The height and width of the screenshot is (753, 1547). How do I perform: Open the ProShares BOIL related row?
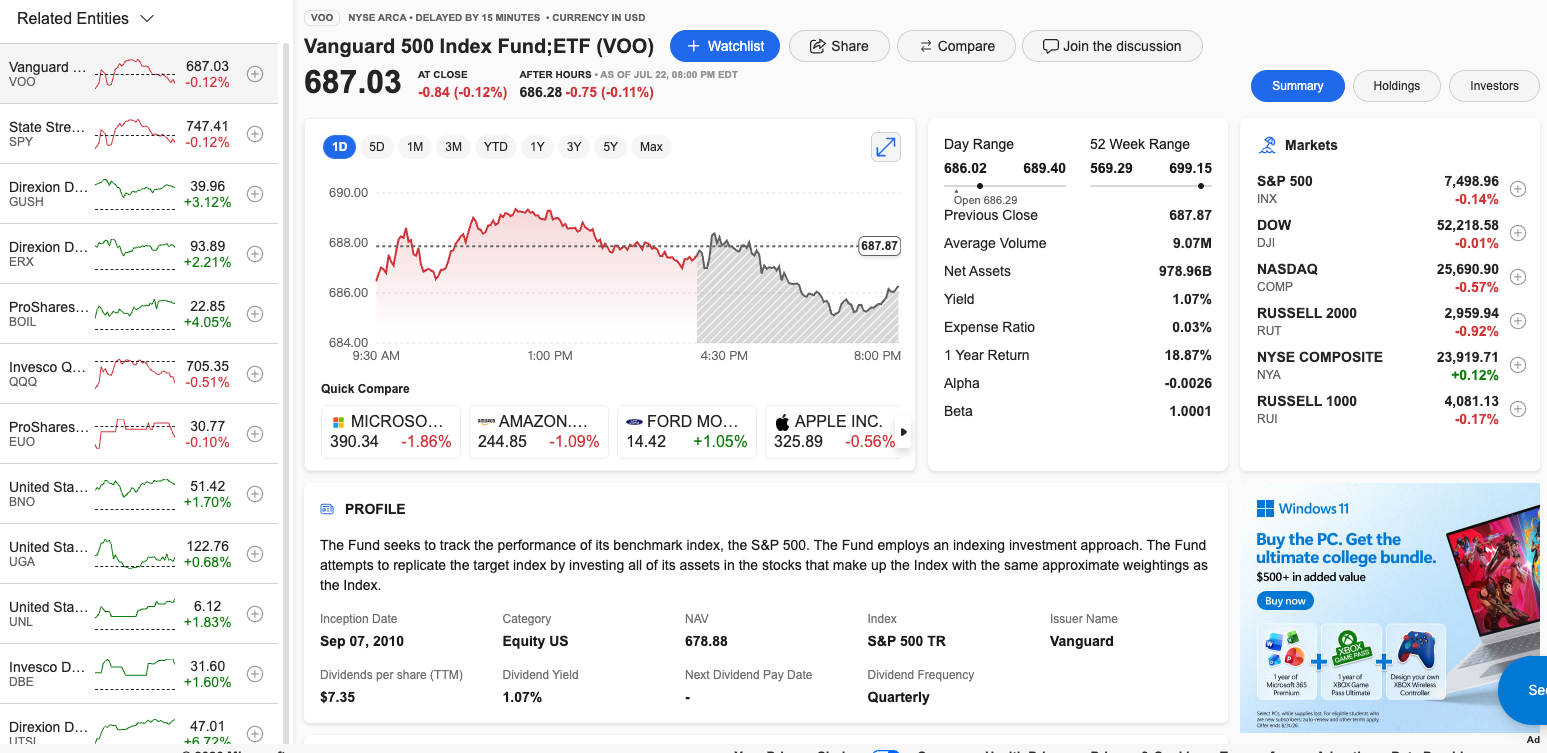[139, 314]
